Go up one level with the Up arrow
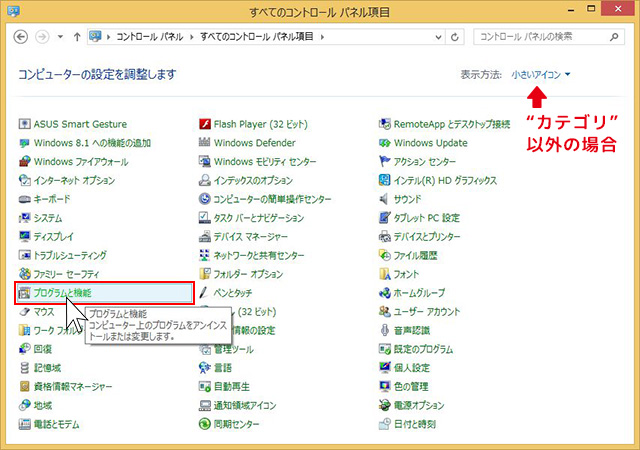640x450 pixels. pos(77,37)
